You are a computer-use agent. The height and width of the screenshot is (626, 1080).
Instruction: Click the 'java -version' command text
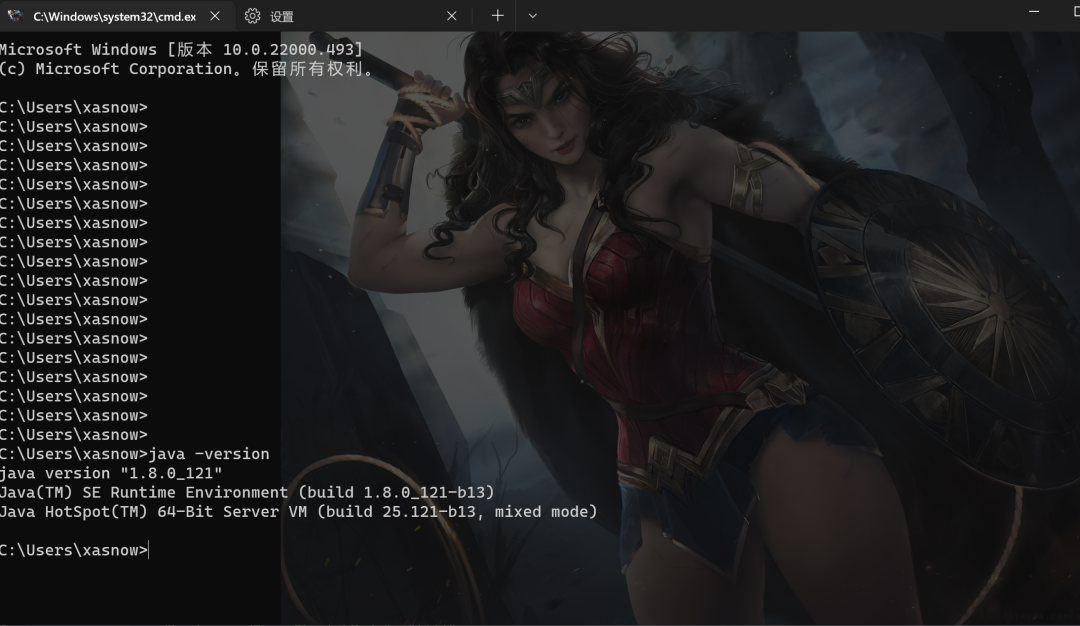209,454
